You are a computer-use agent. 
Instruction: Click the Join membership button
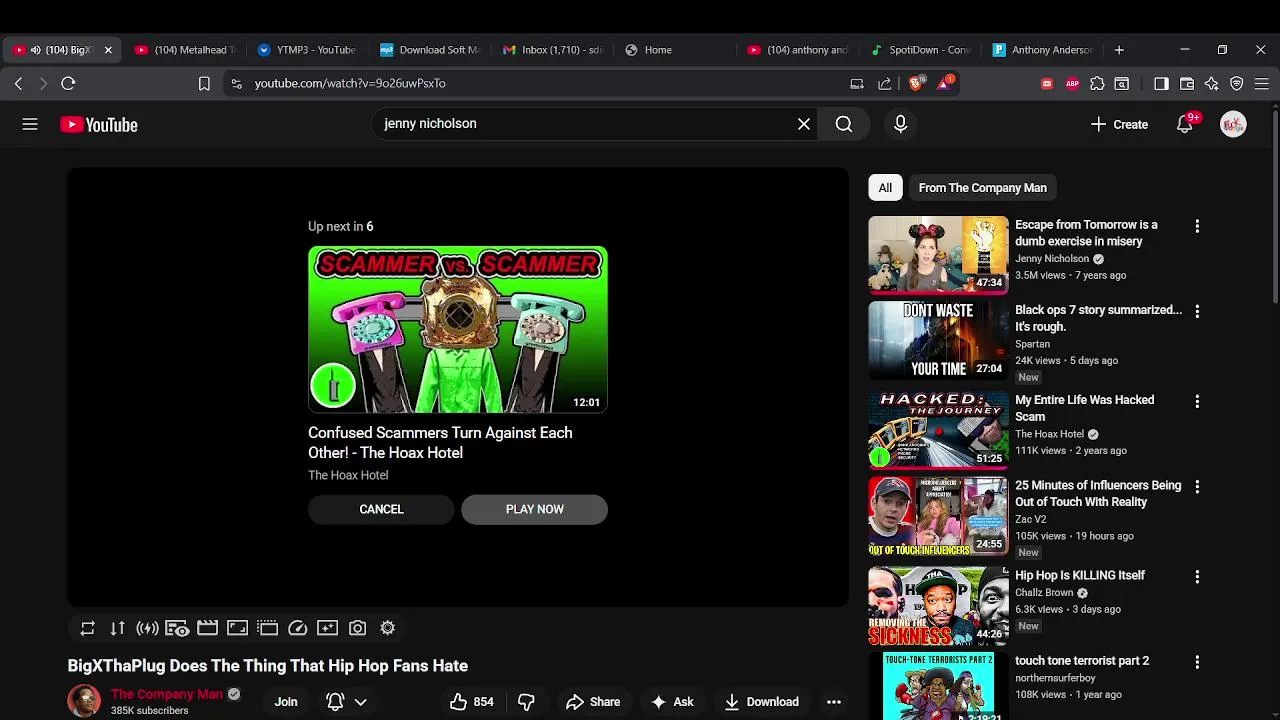286,702
